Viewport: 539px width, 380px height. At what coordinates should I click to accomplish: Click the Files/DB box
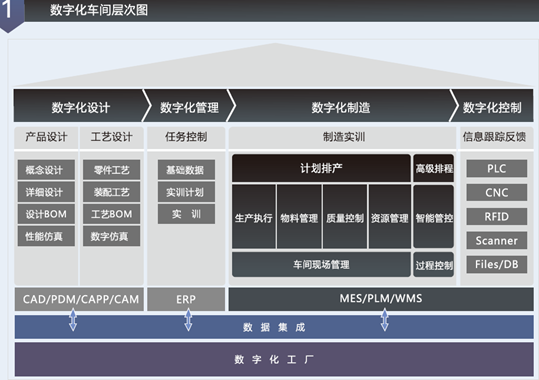pyautogui.click(x=496, y=264)
